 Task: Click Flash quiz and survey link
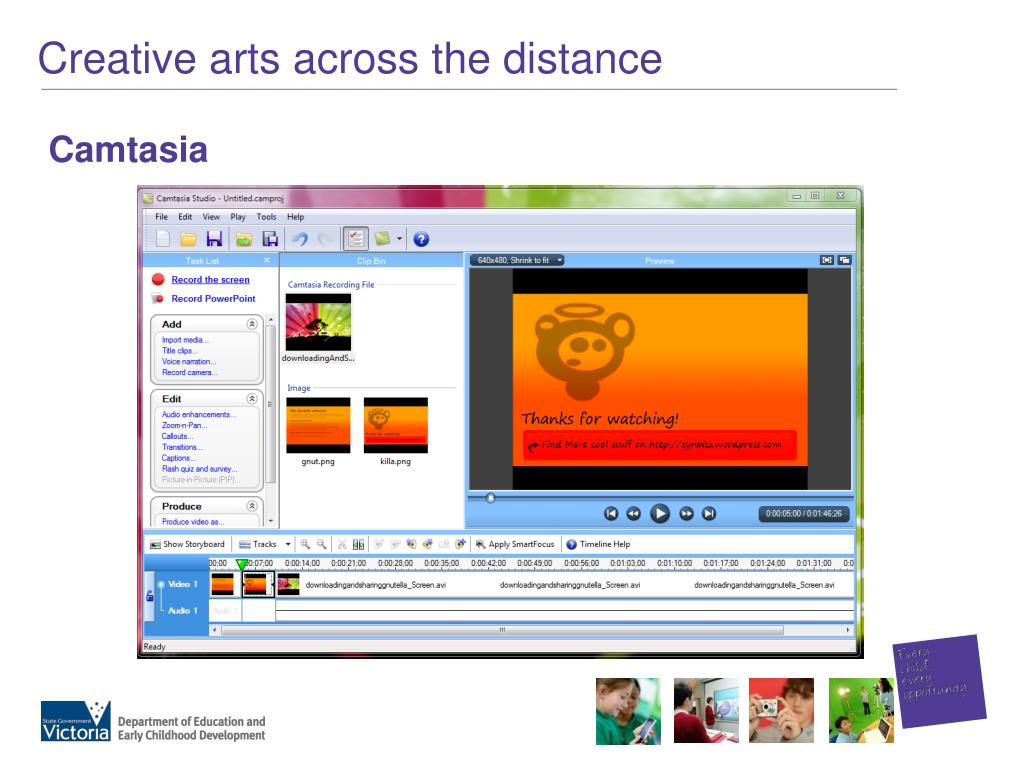(x=200, y=469)
